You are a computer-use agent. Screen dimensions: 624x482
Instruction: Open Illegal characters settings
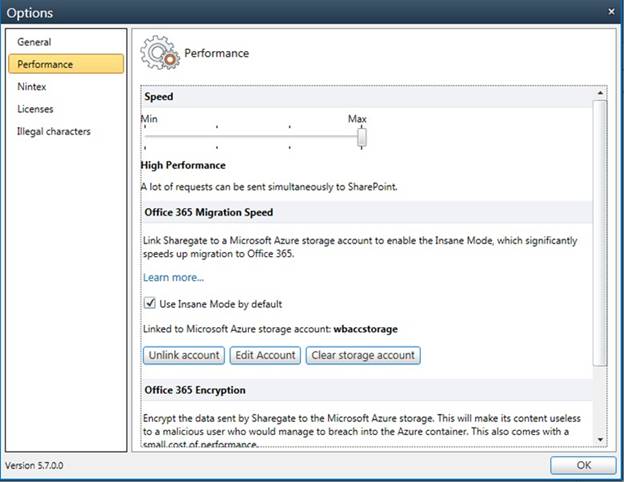53,131
